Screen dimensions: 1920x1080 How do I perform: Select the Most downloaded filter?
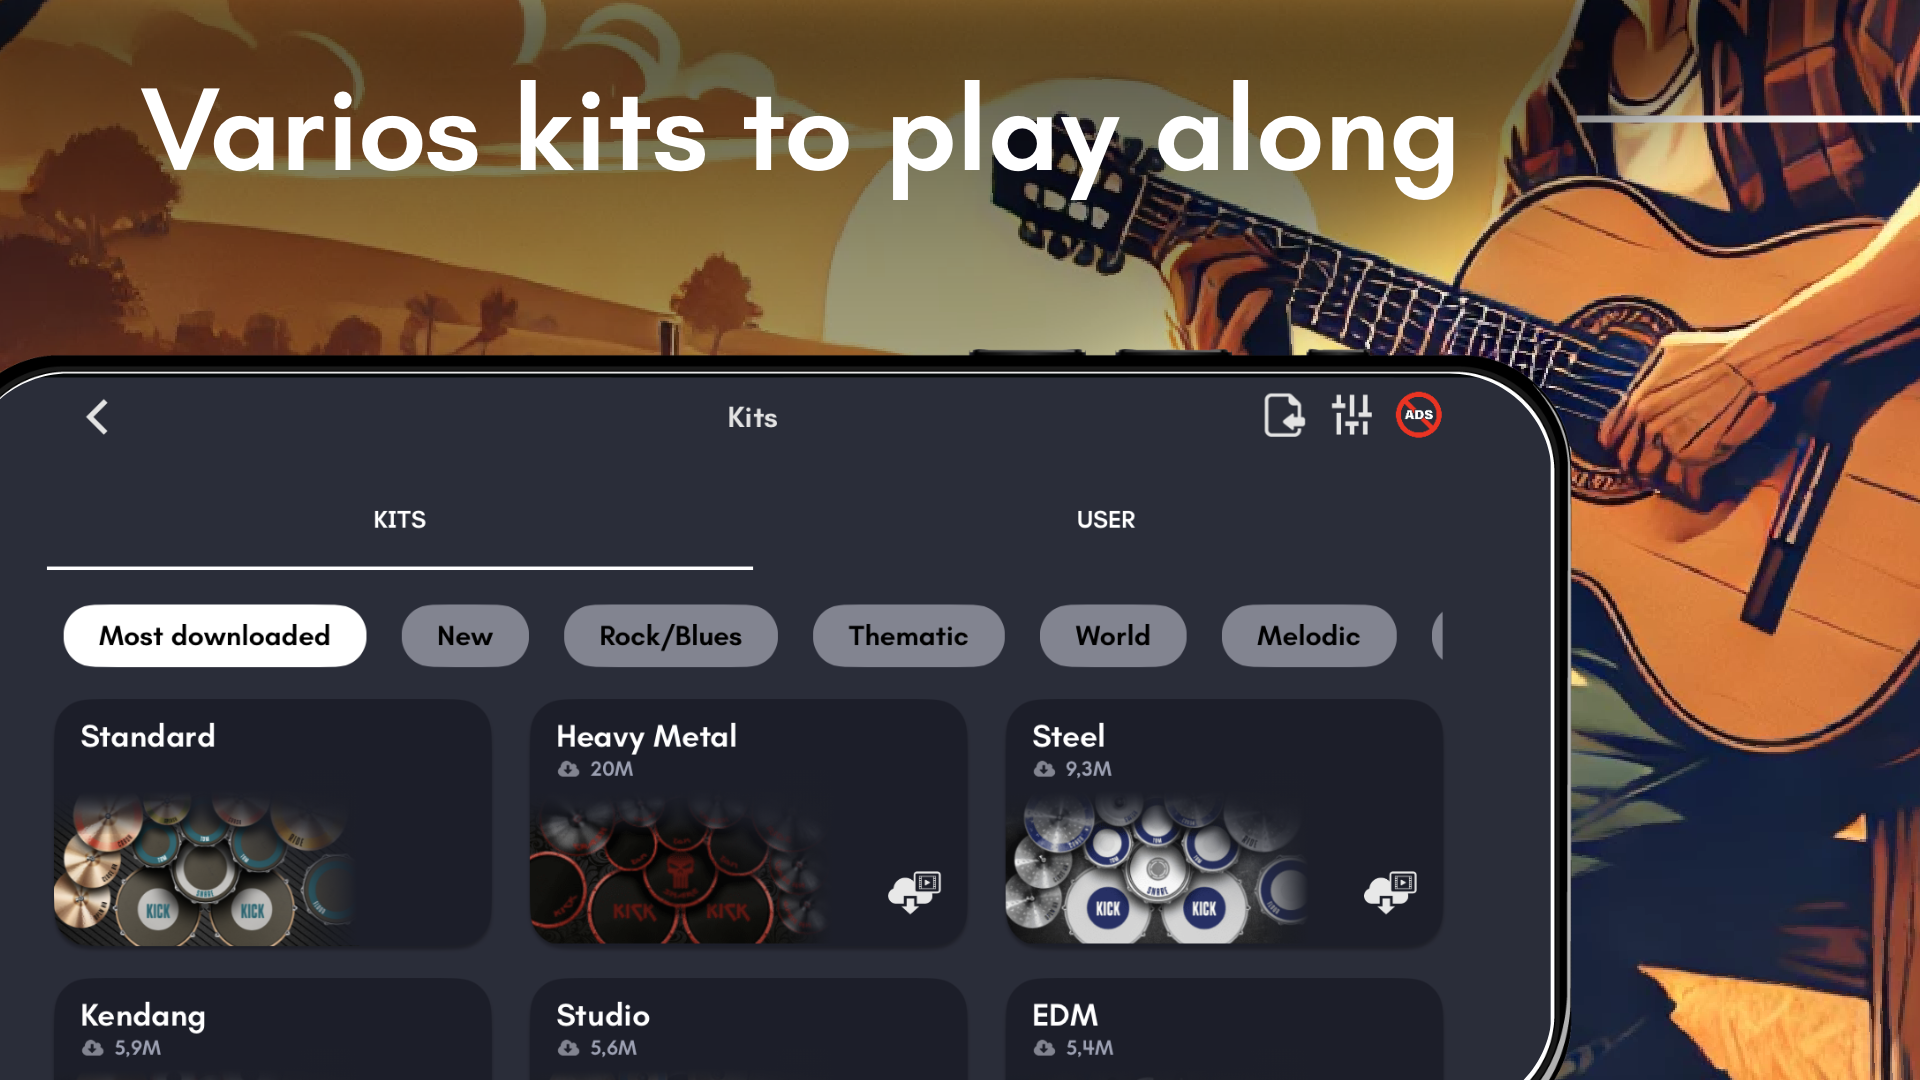pos(215,636)
